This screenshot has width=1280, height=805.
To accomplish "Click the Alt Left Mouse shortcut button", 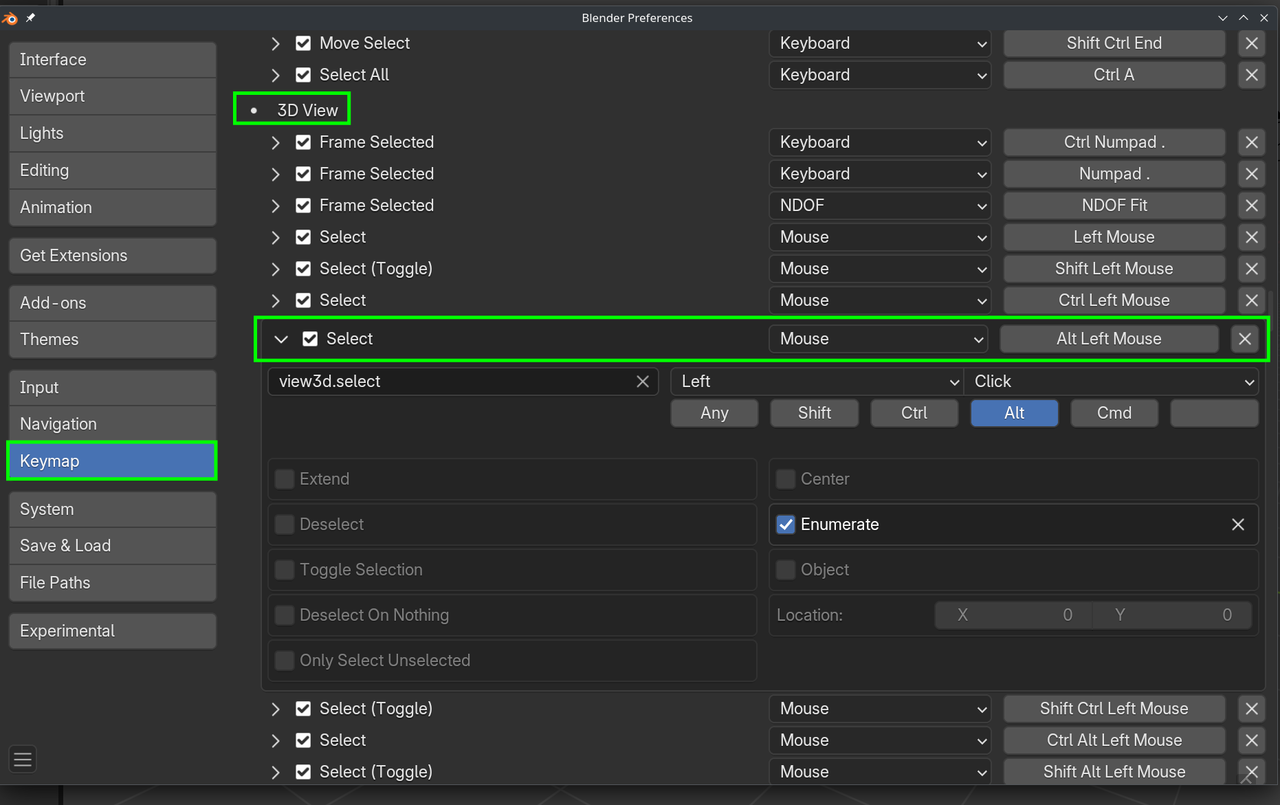I will (1109, 339).
